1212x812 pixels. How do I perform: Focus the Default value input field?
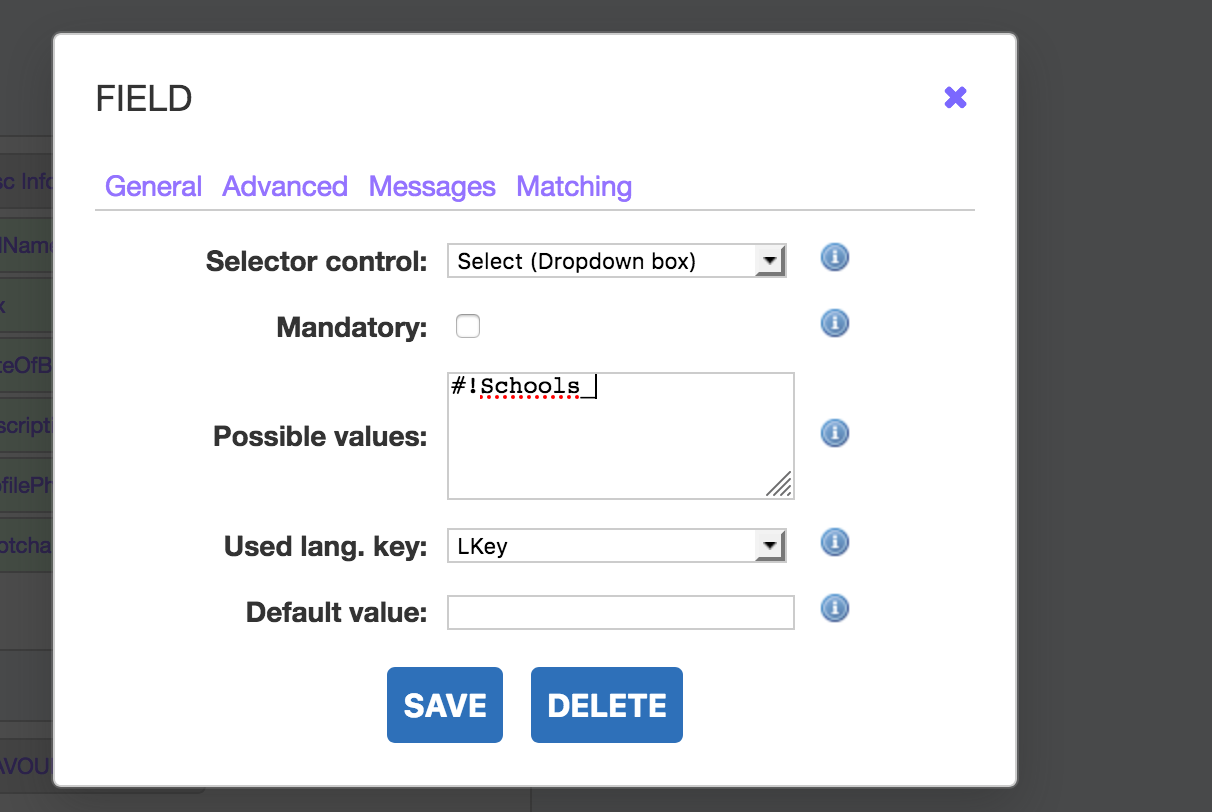pyautogui.click(x=620, y=612)
